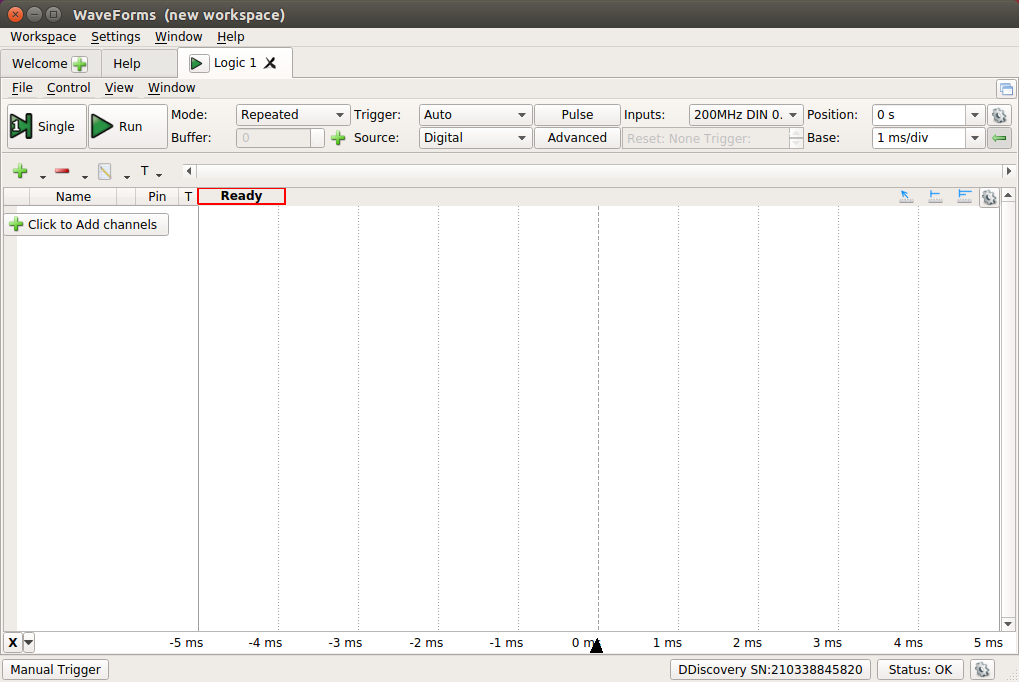Click the Pulse trigger button
The image size is (1019, 682).
tap(577, 115)
